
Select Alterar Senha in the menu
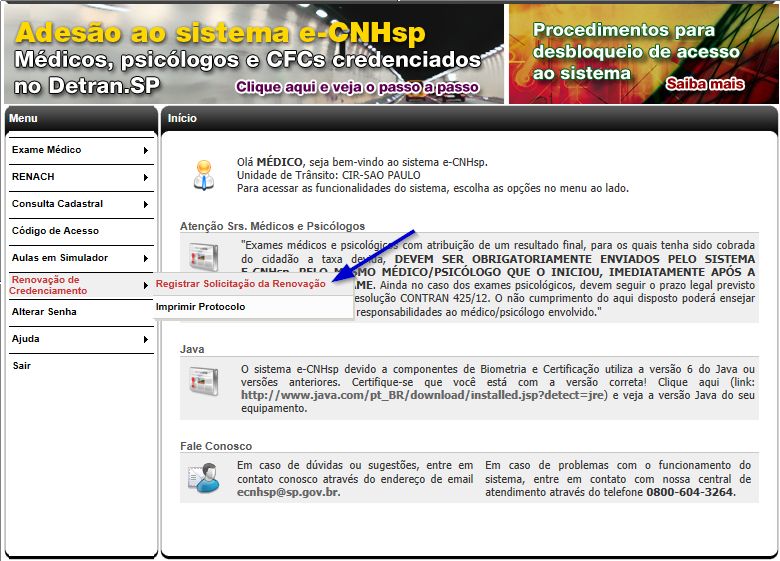coord(44,312)
